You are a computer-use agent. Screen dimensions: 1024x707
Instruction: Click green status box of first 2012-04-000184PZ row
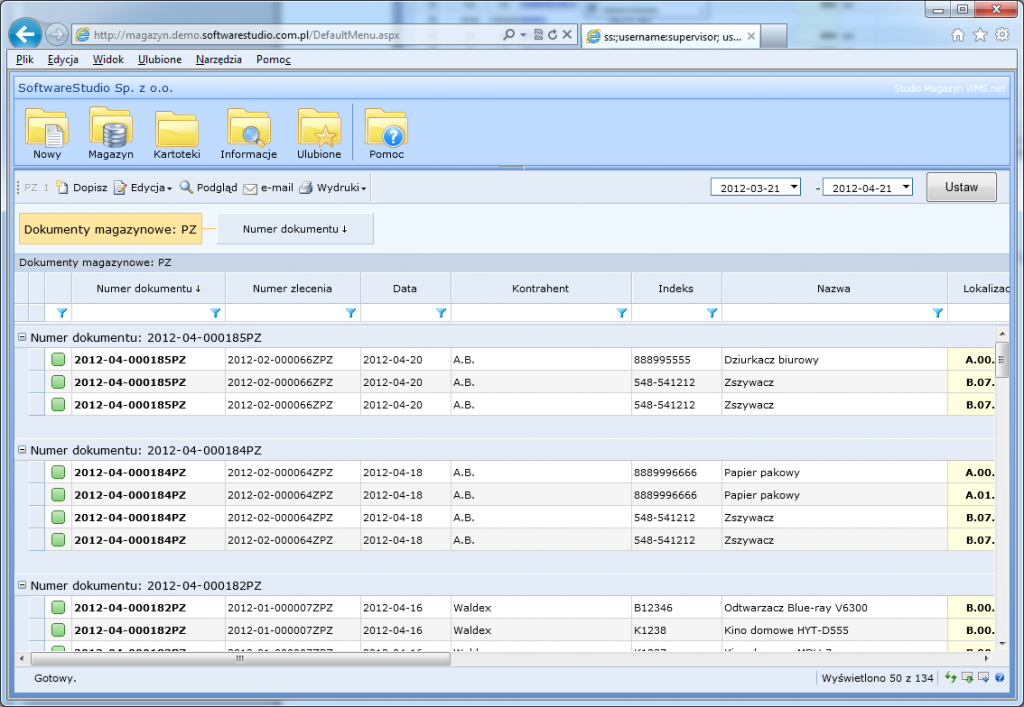58,472
